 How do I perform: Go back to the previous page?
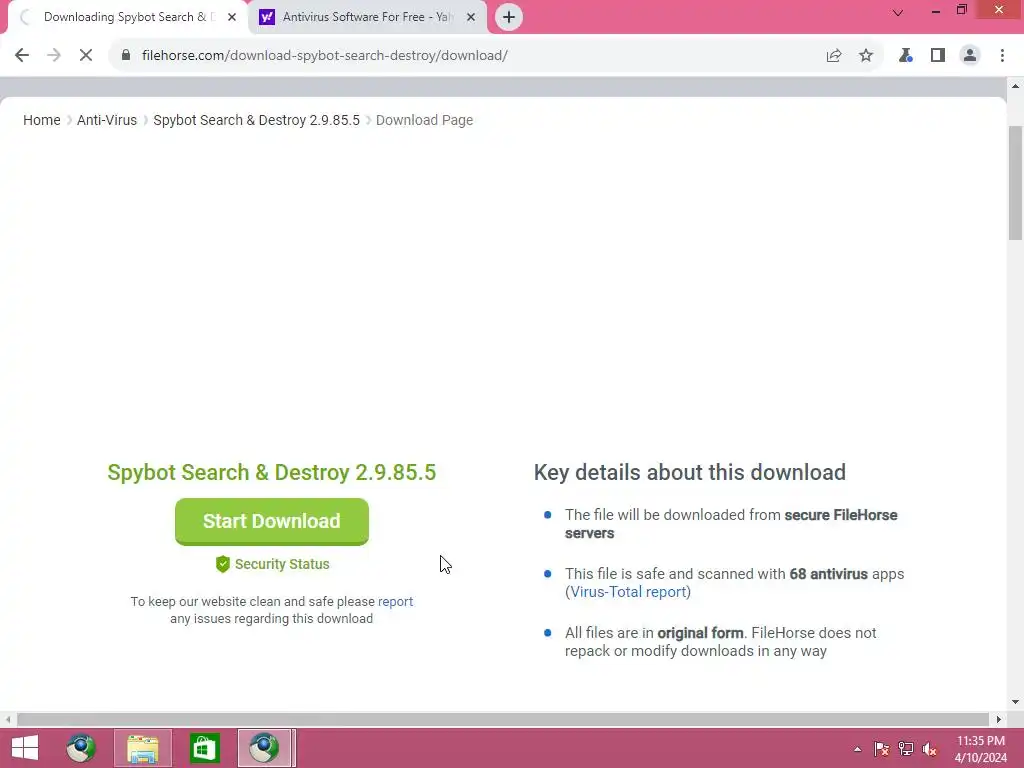click(x=22, y=56)
